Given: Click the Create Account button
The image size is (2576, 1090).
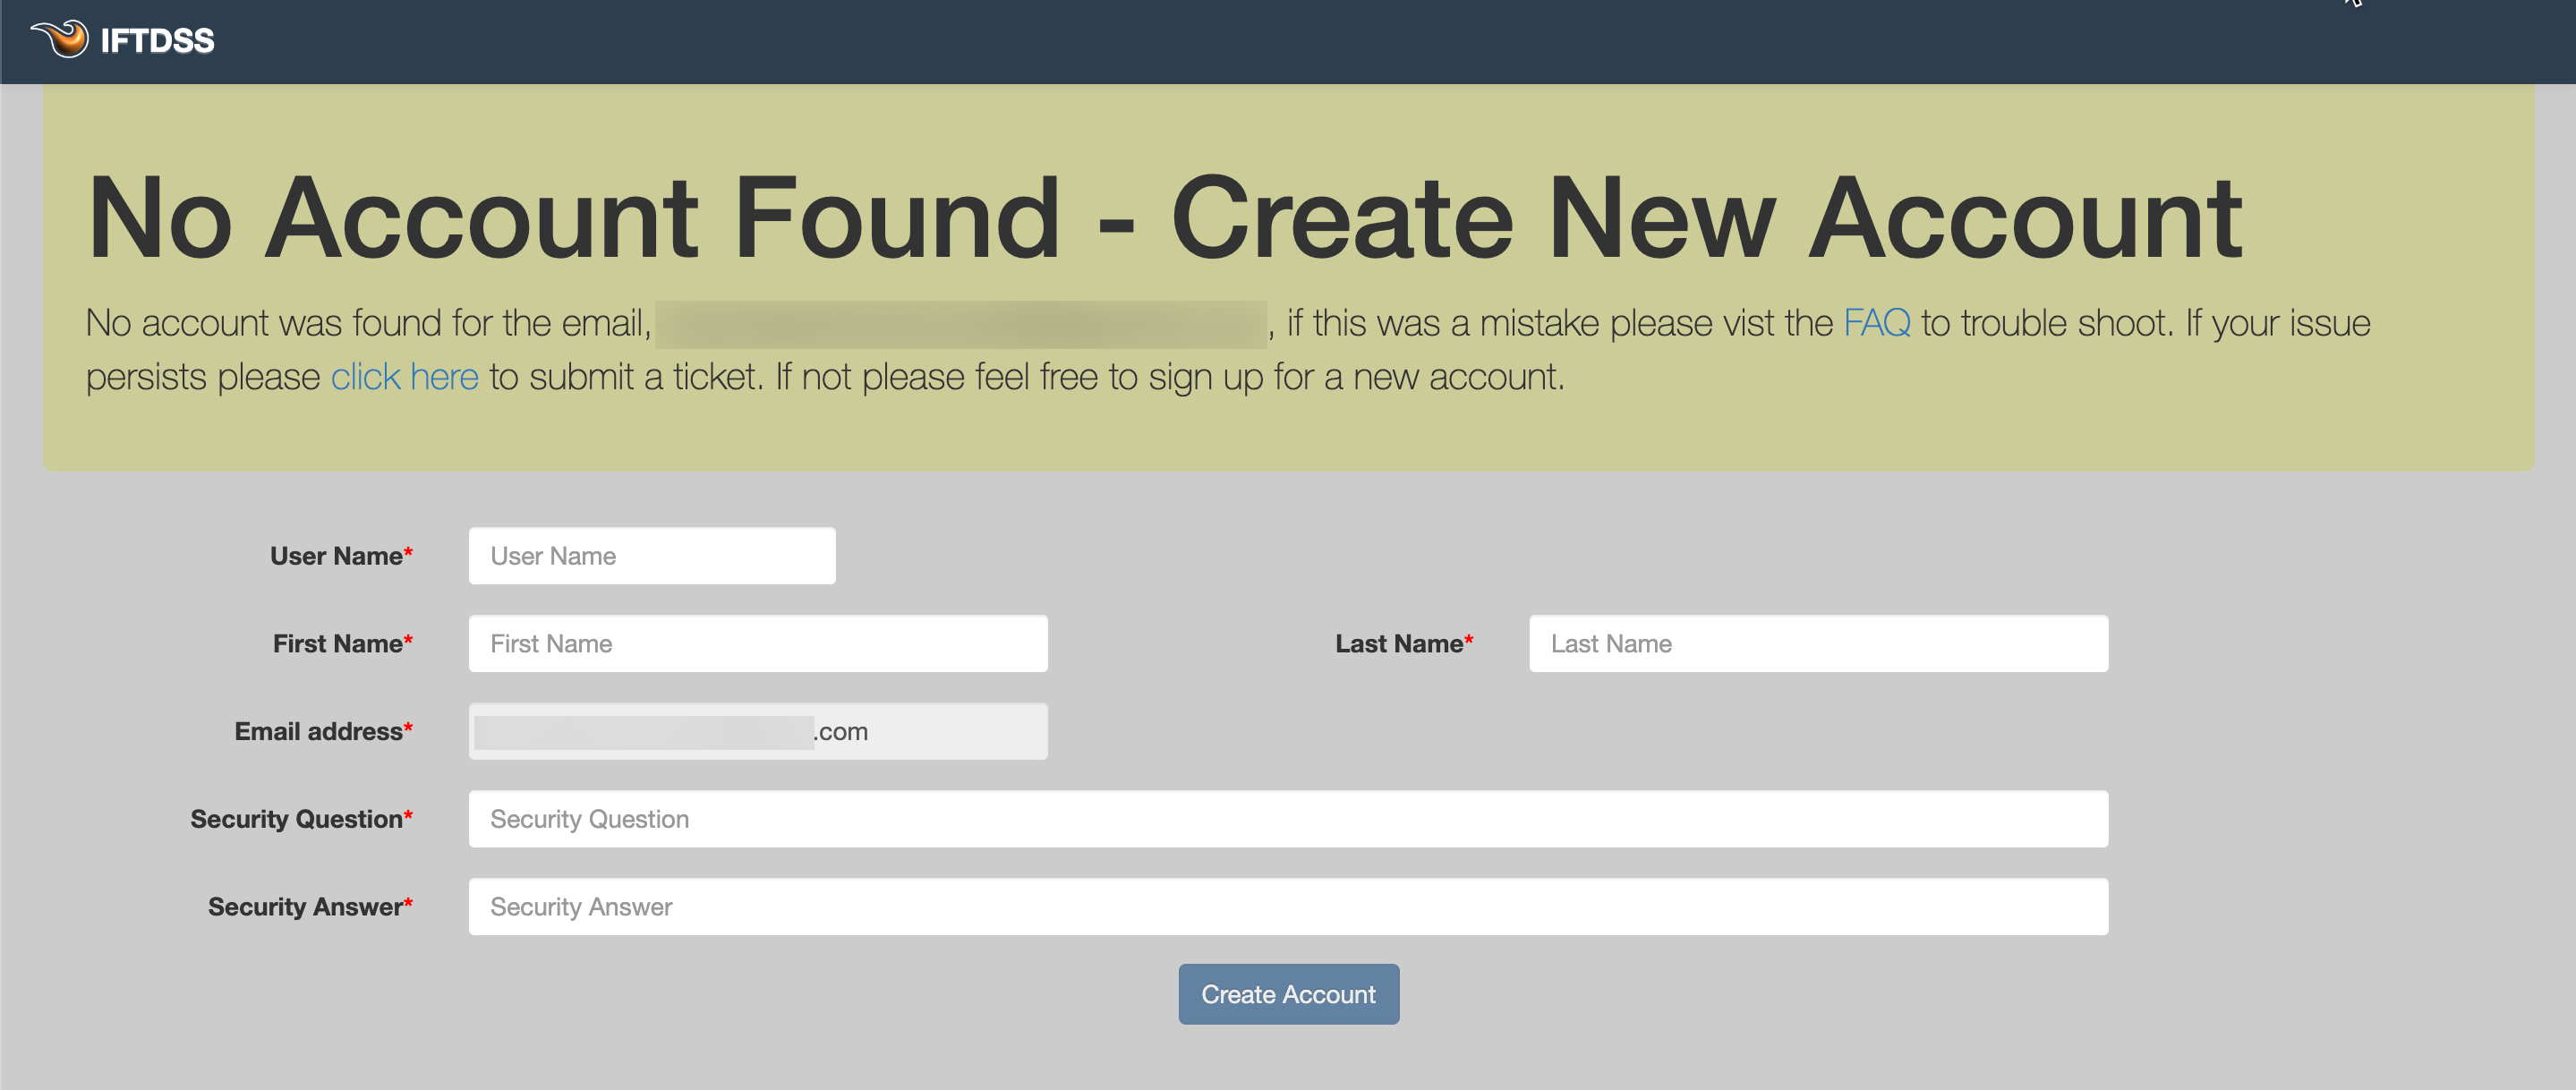Looking at the screenshot, I should (1288, 993).
